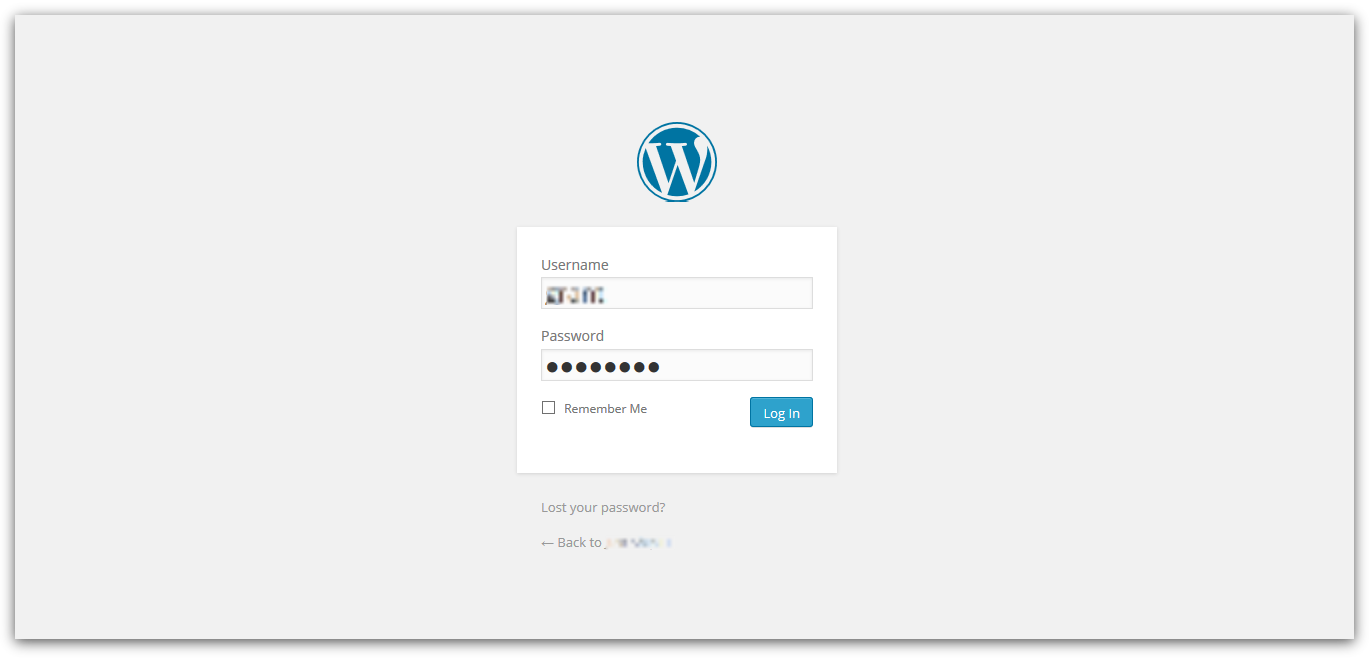Focus the Password input field
Screen dimensions: 1369x659
point(677,365)
